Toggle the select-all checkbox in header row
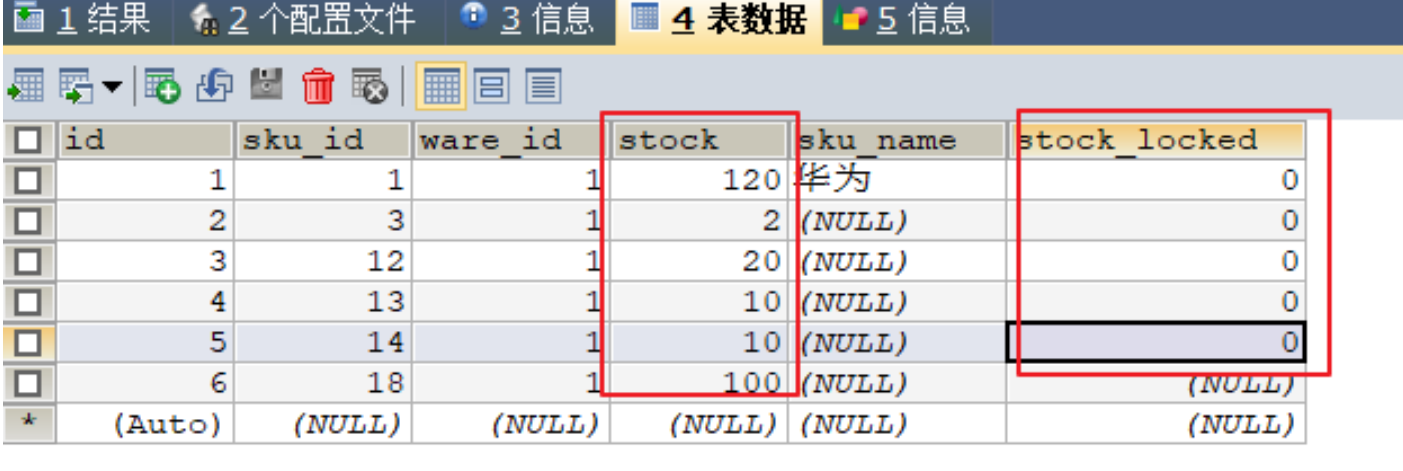The image size is (1403, 471). pyautogui.click(x=28, y=140)
